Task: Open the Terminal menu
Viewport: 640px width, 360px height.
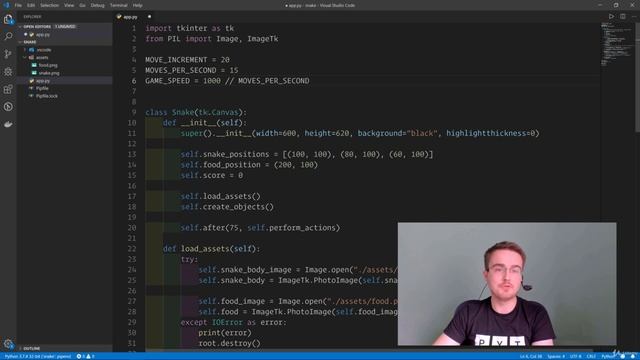Action: [119, 5]
